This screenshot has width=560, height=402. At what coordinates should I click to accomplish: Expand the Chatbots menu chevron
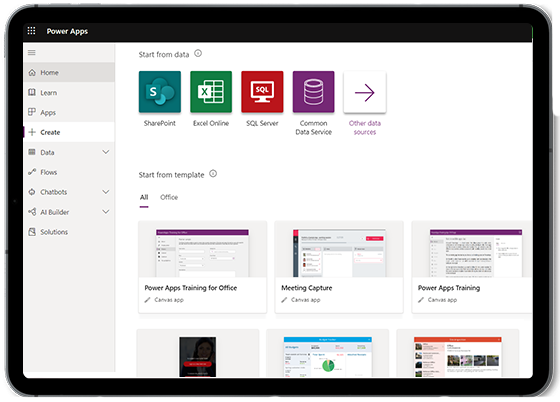tap(106, 192)
